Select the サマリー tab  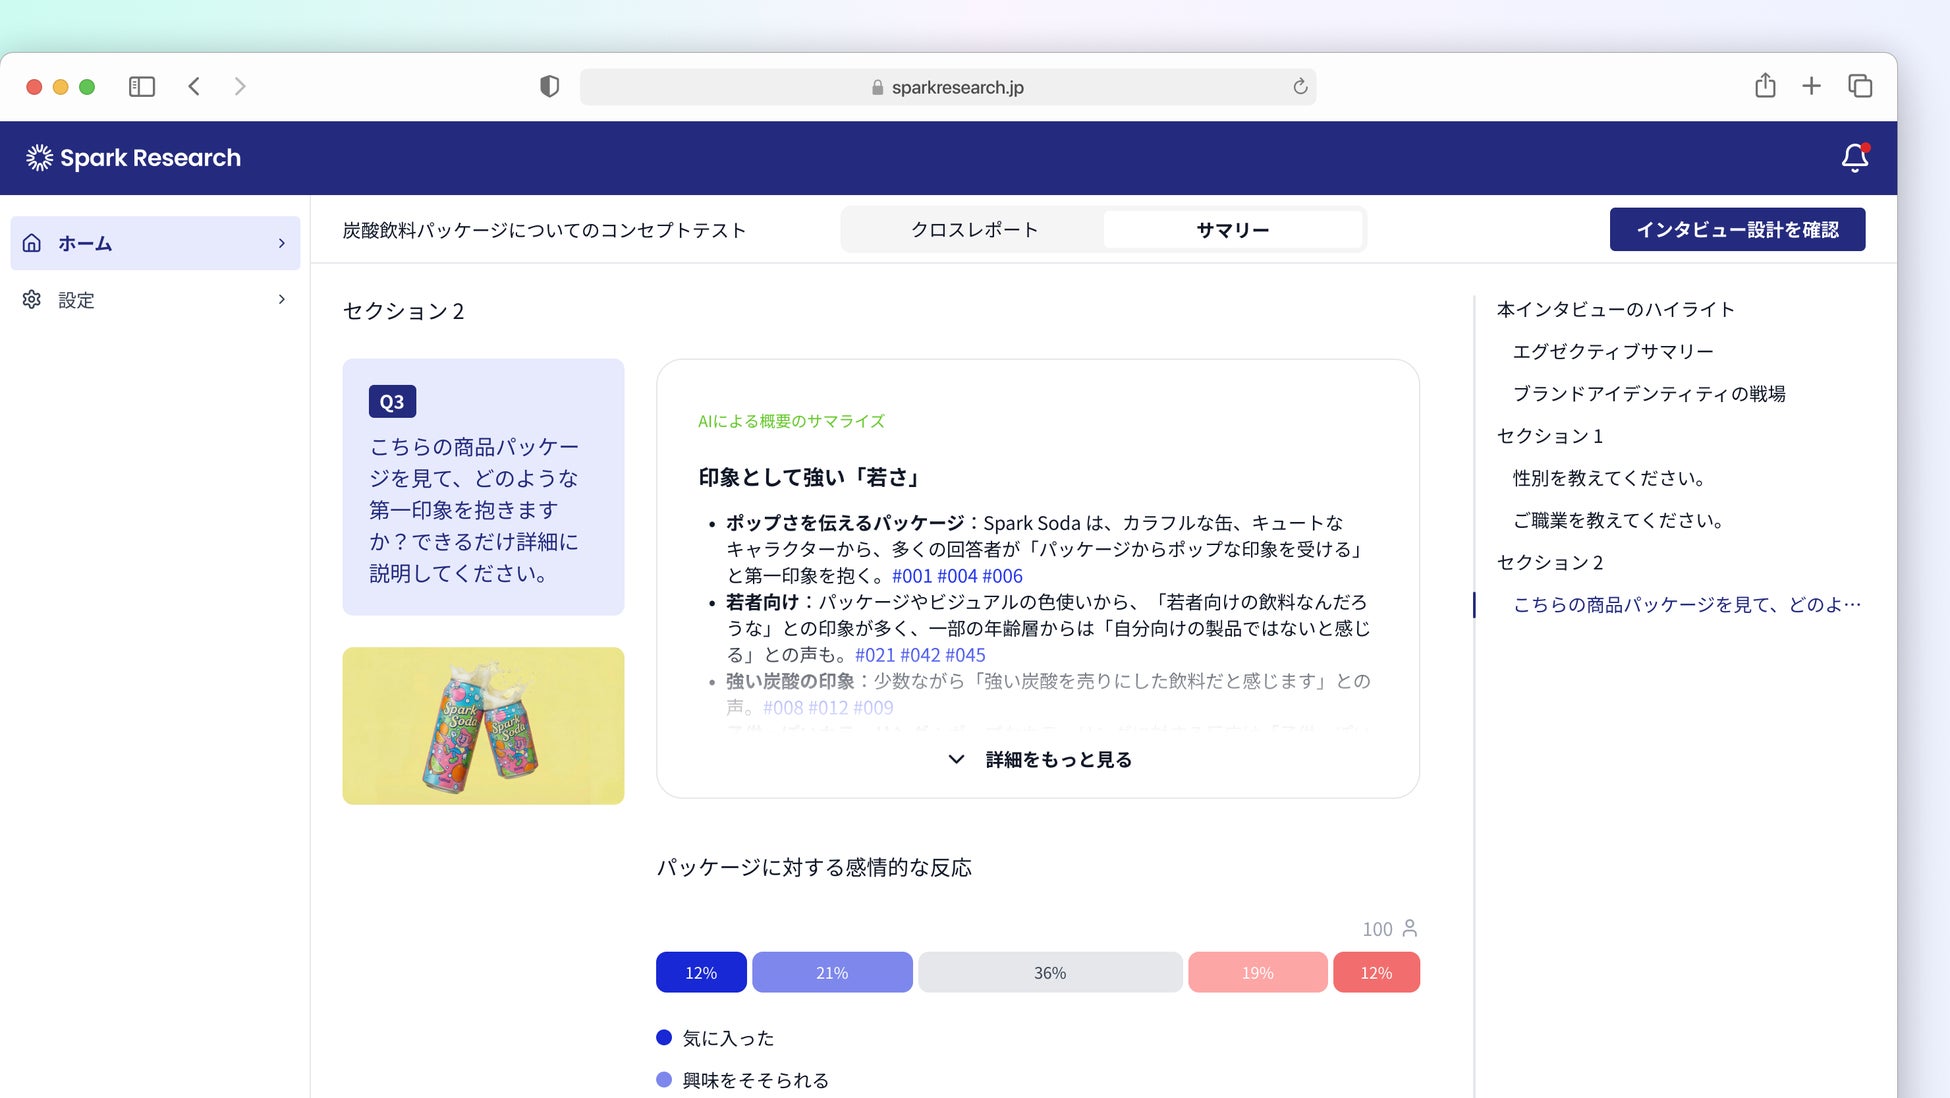(x=1232, y=230)
